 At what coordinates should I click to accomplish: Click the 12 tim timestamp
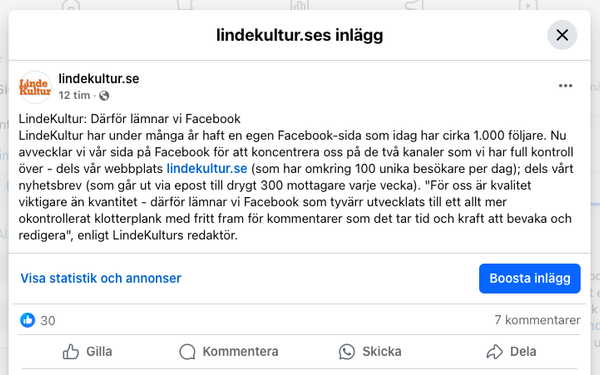pyautogui.click(x=74, y=95)
